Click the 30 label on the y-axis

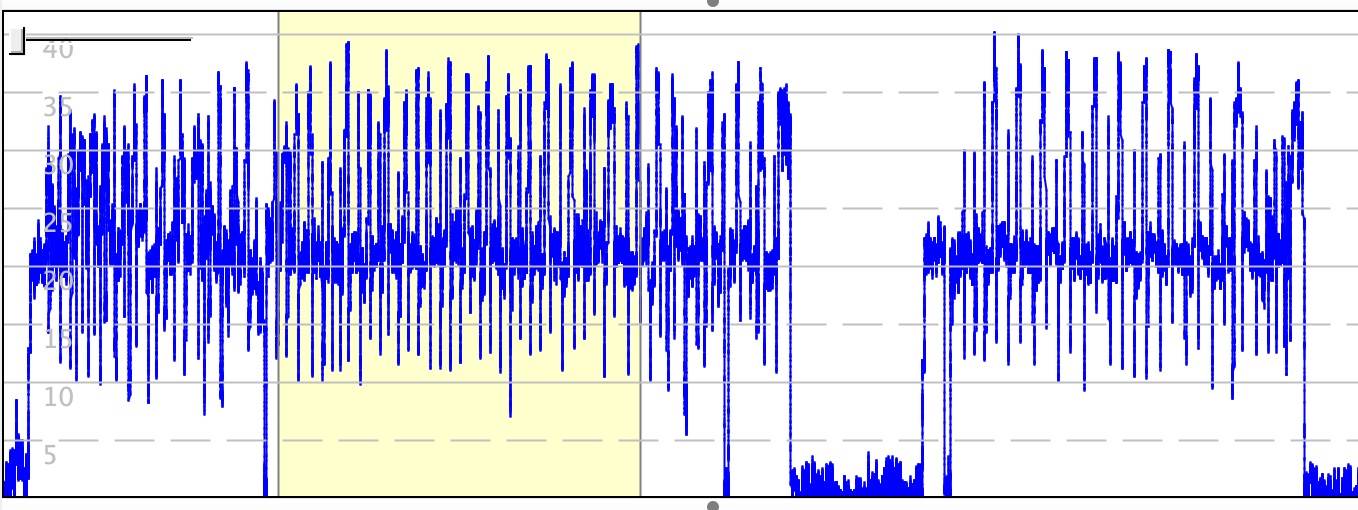pos(58,165)
